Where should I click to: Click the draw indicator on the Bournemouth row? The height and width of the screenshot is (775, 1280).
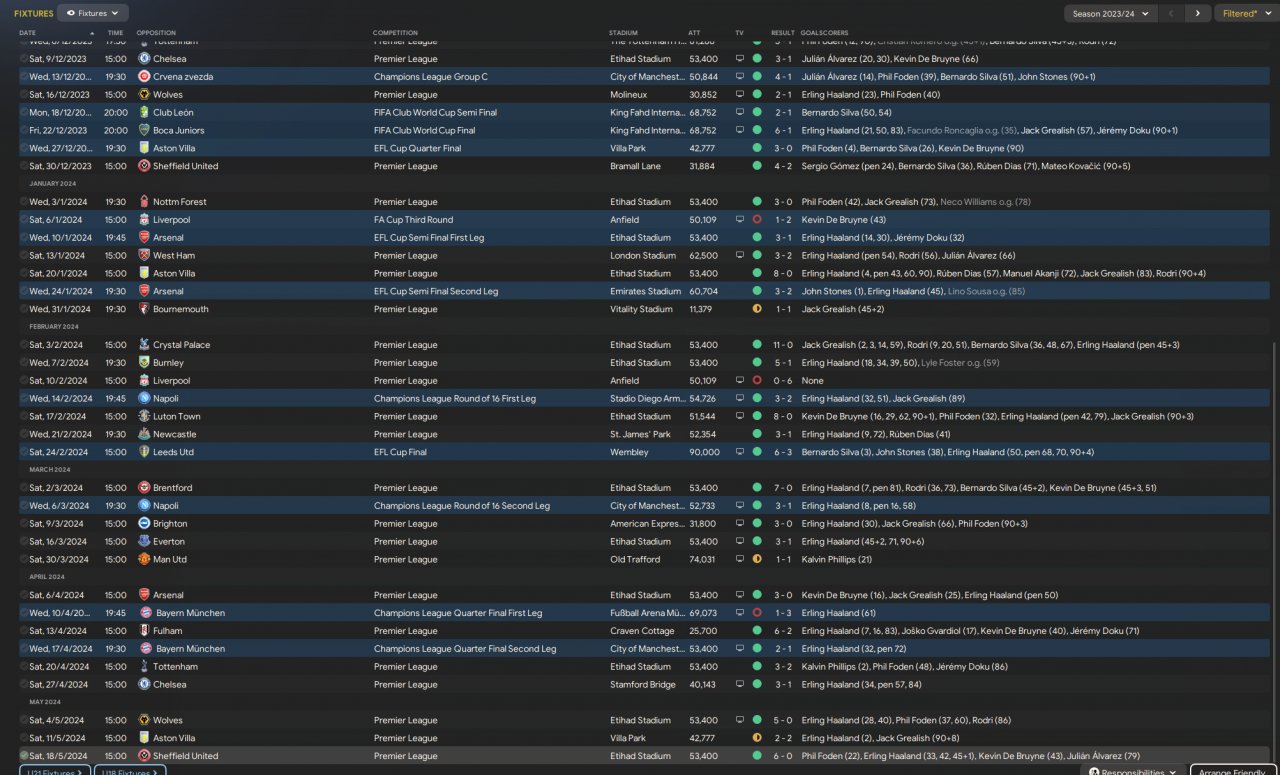coord(757,310)
